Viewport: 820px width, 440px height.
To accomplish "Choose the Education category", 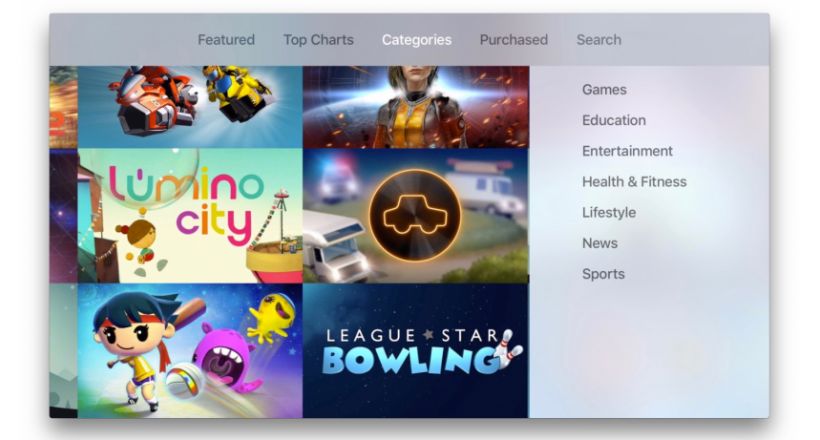I will (614, 120).
